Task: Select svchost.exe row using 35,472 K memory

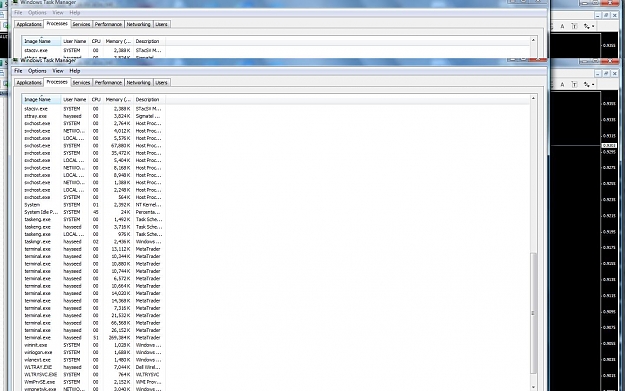Action: (x=94, y=153)
